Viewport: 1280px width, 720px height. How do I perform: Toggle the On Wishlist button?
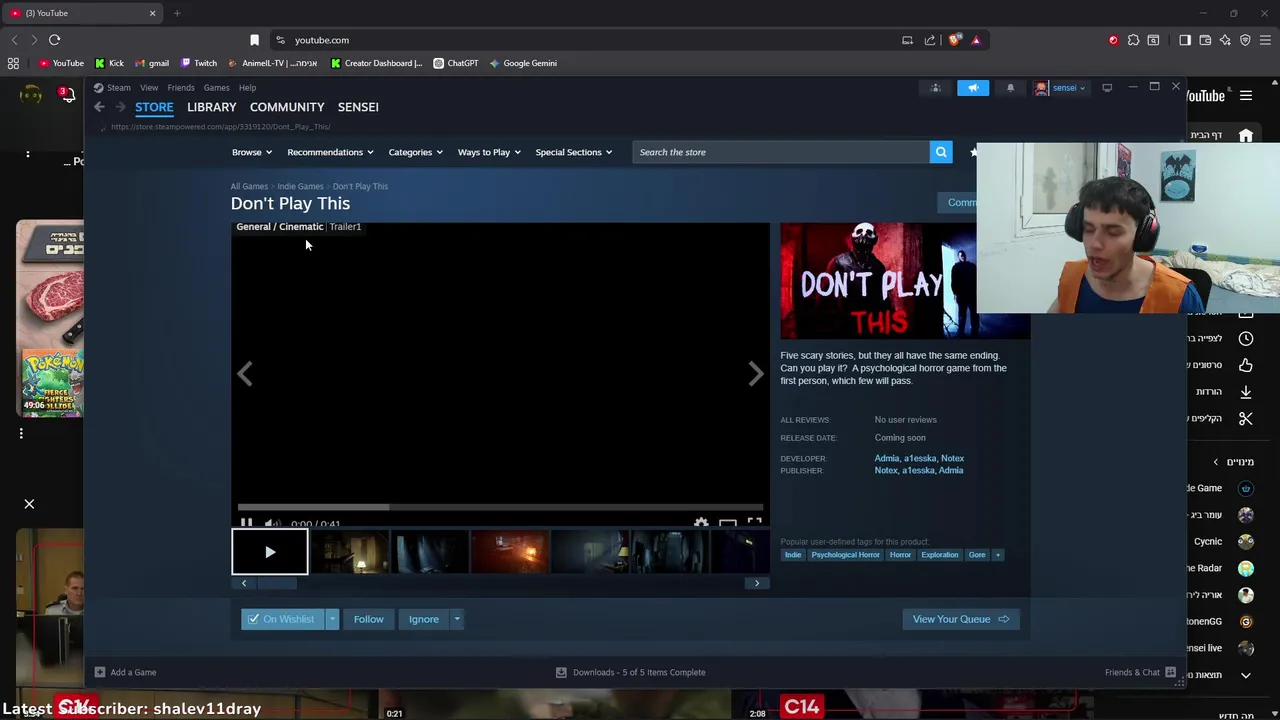(x=282, y=619)
